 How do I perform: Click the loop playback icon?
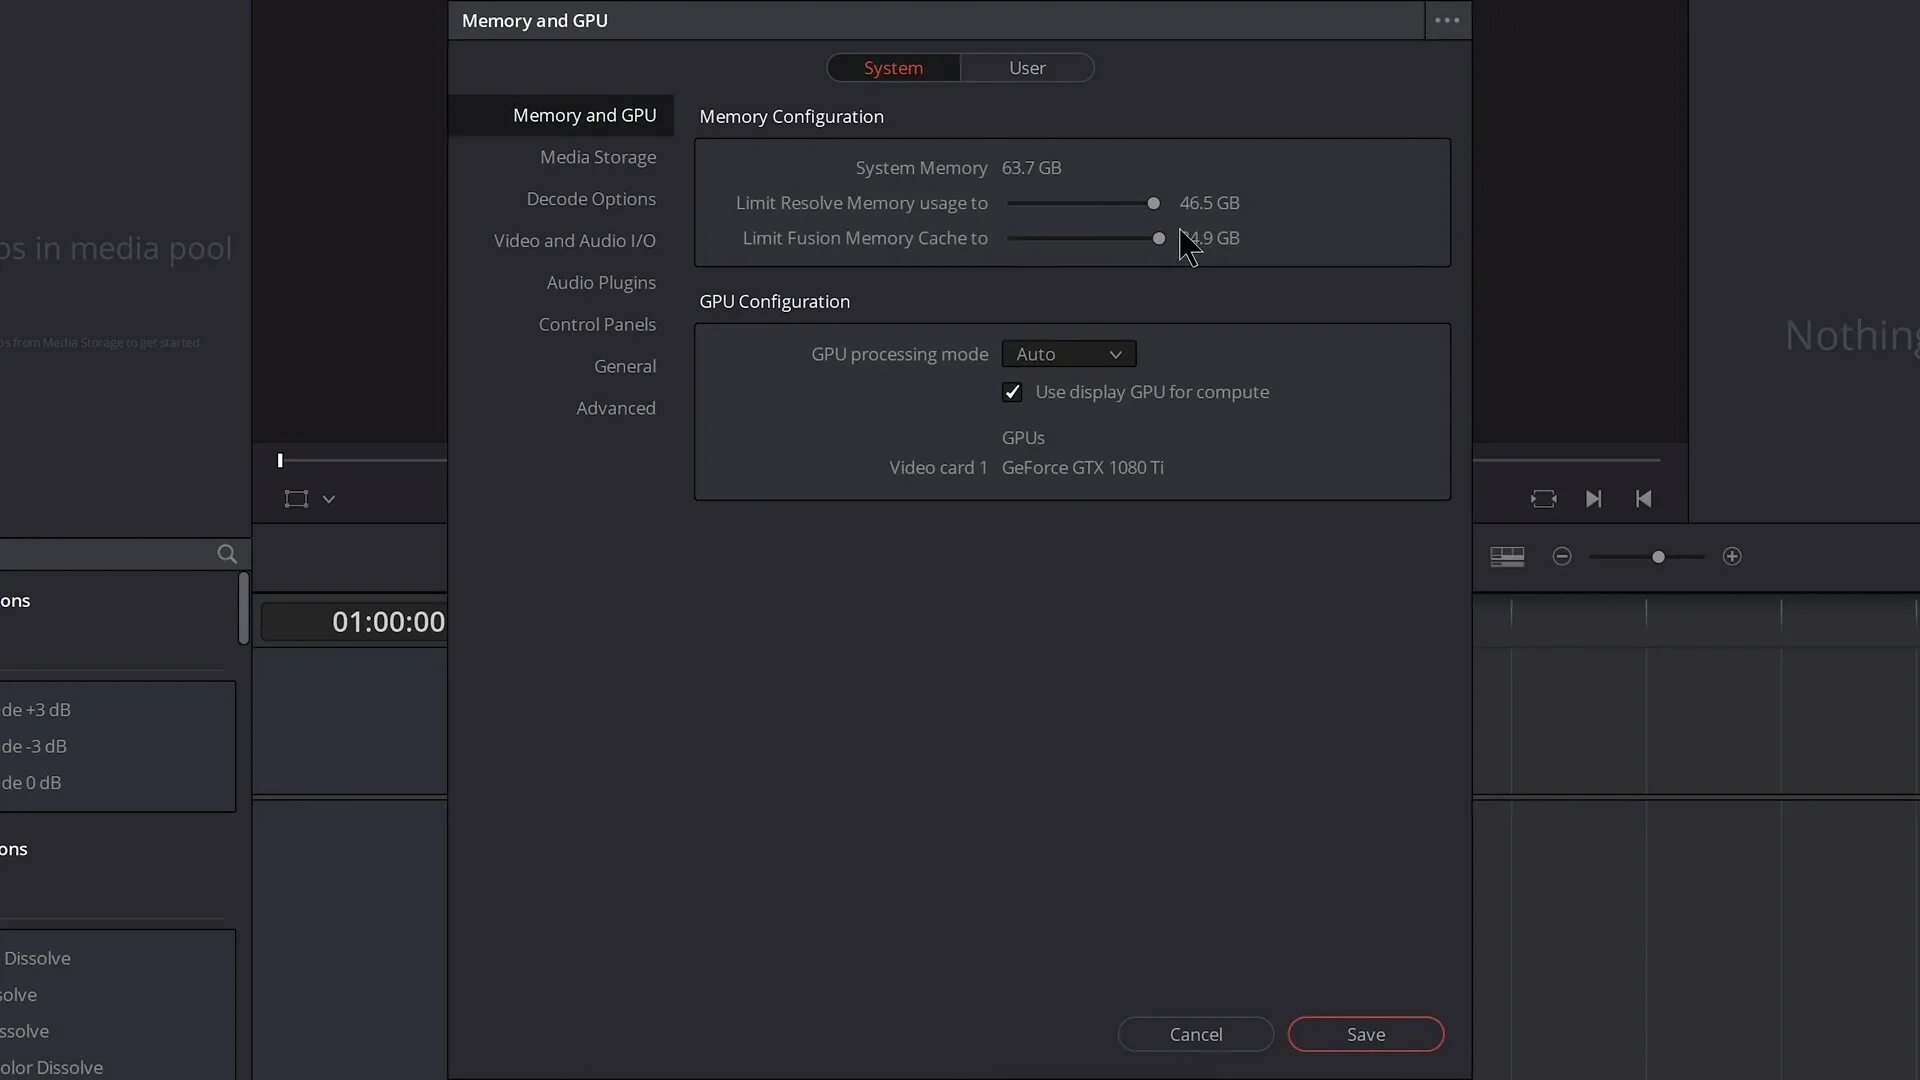coord(1543,499)
